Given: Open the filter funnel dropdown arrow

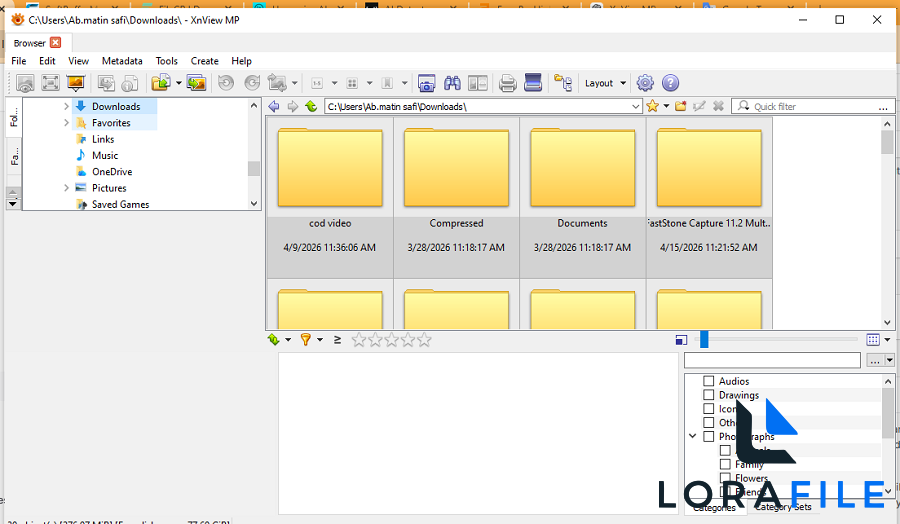Looking at the screenshot, I should (x=320, y=340).
